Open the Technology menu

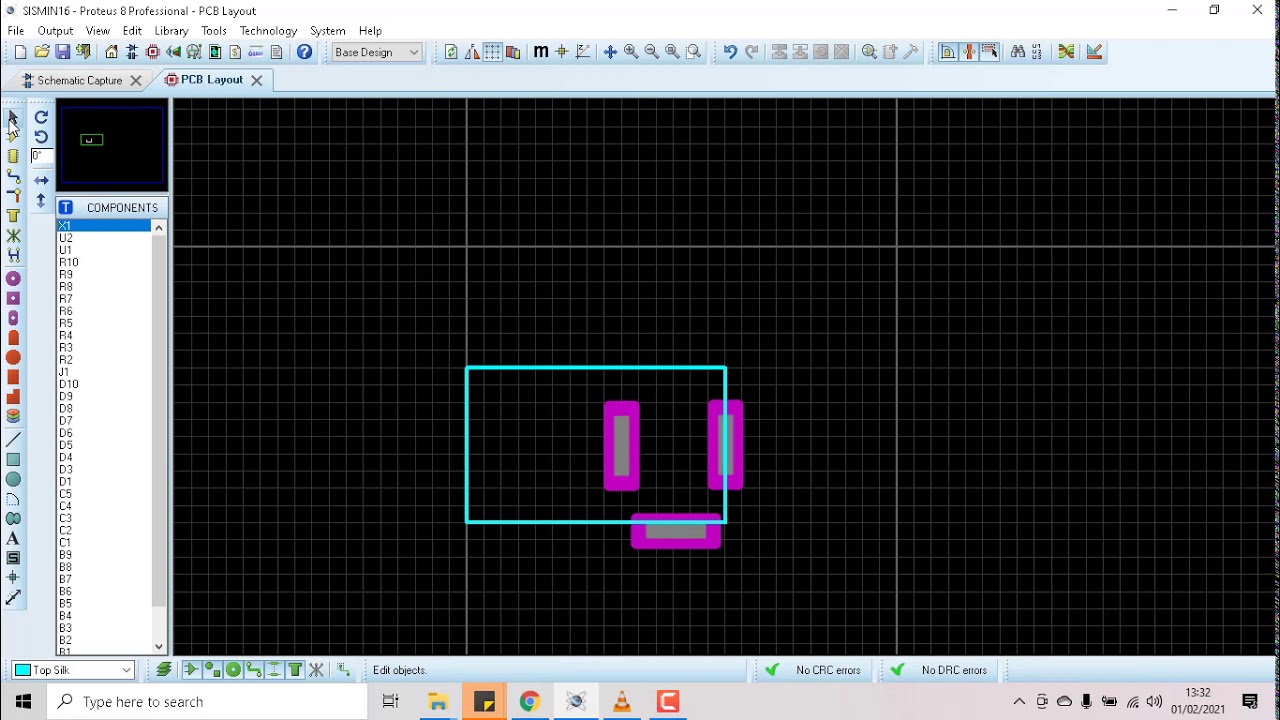268,31
